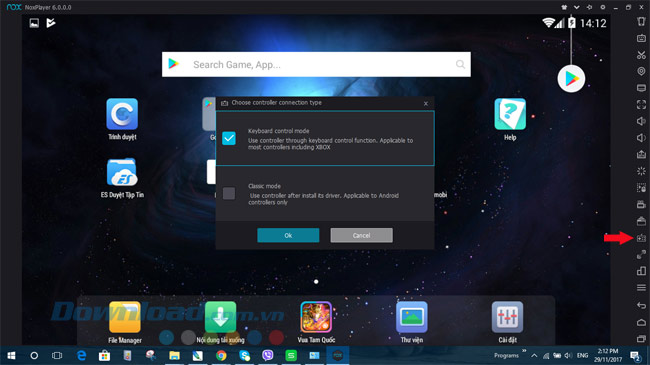Image resolution: width=650 pixels, height=365 pixels.
Task: Open the macro recorder sidebar icon
Action: [x=641, y=188]
